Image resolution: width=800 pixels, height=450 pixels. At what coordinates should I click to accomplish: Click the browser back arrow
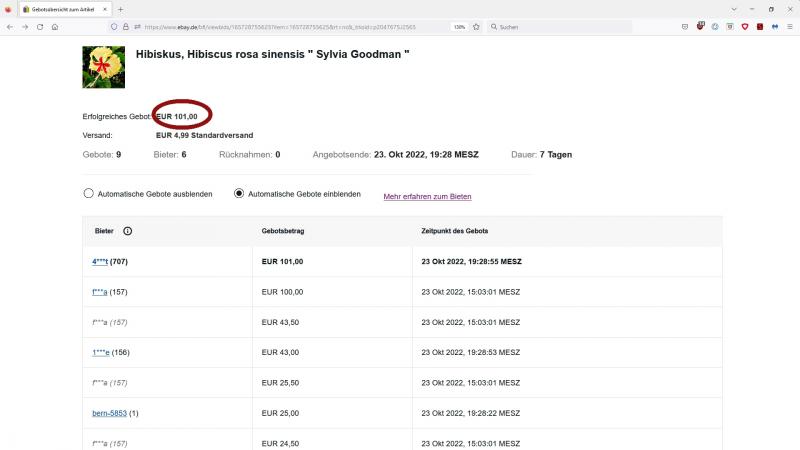[x=9, y=26]
